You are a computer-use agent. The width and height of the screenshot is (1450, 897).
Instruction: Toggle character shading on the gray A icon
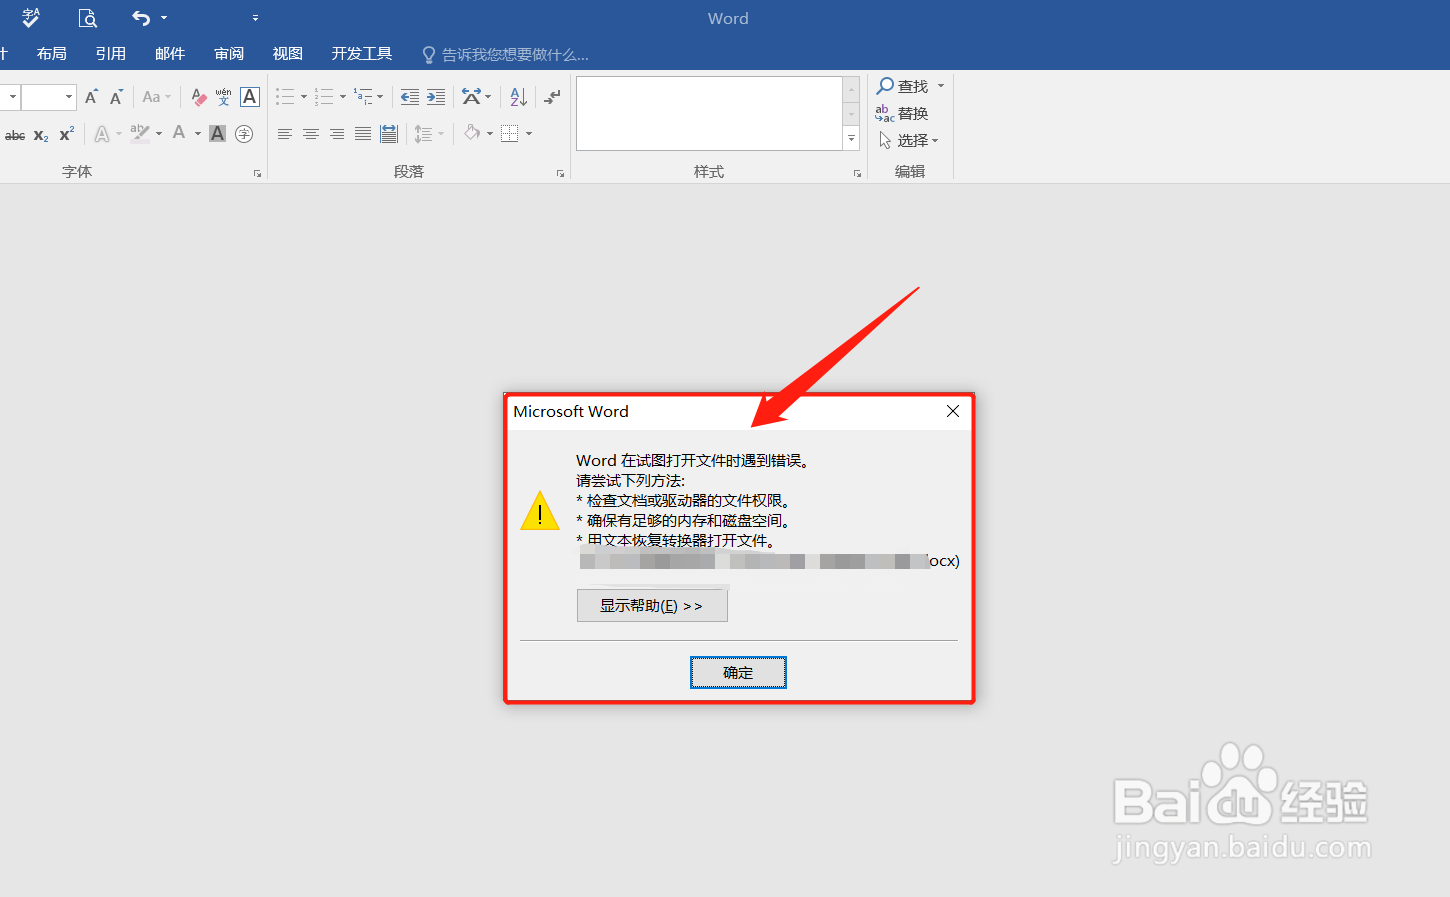coord(217,134)
